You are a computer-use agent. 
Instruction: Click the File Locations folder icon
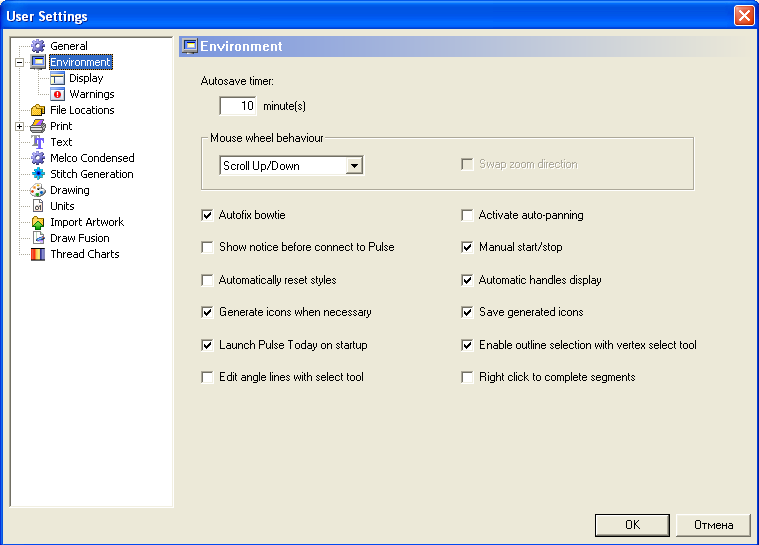[38, 110]
